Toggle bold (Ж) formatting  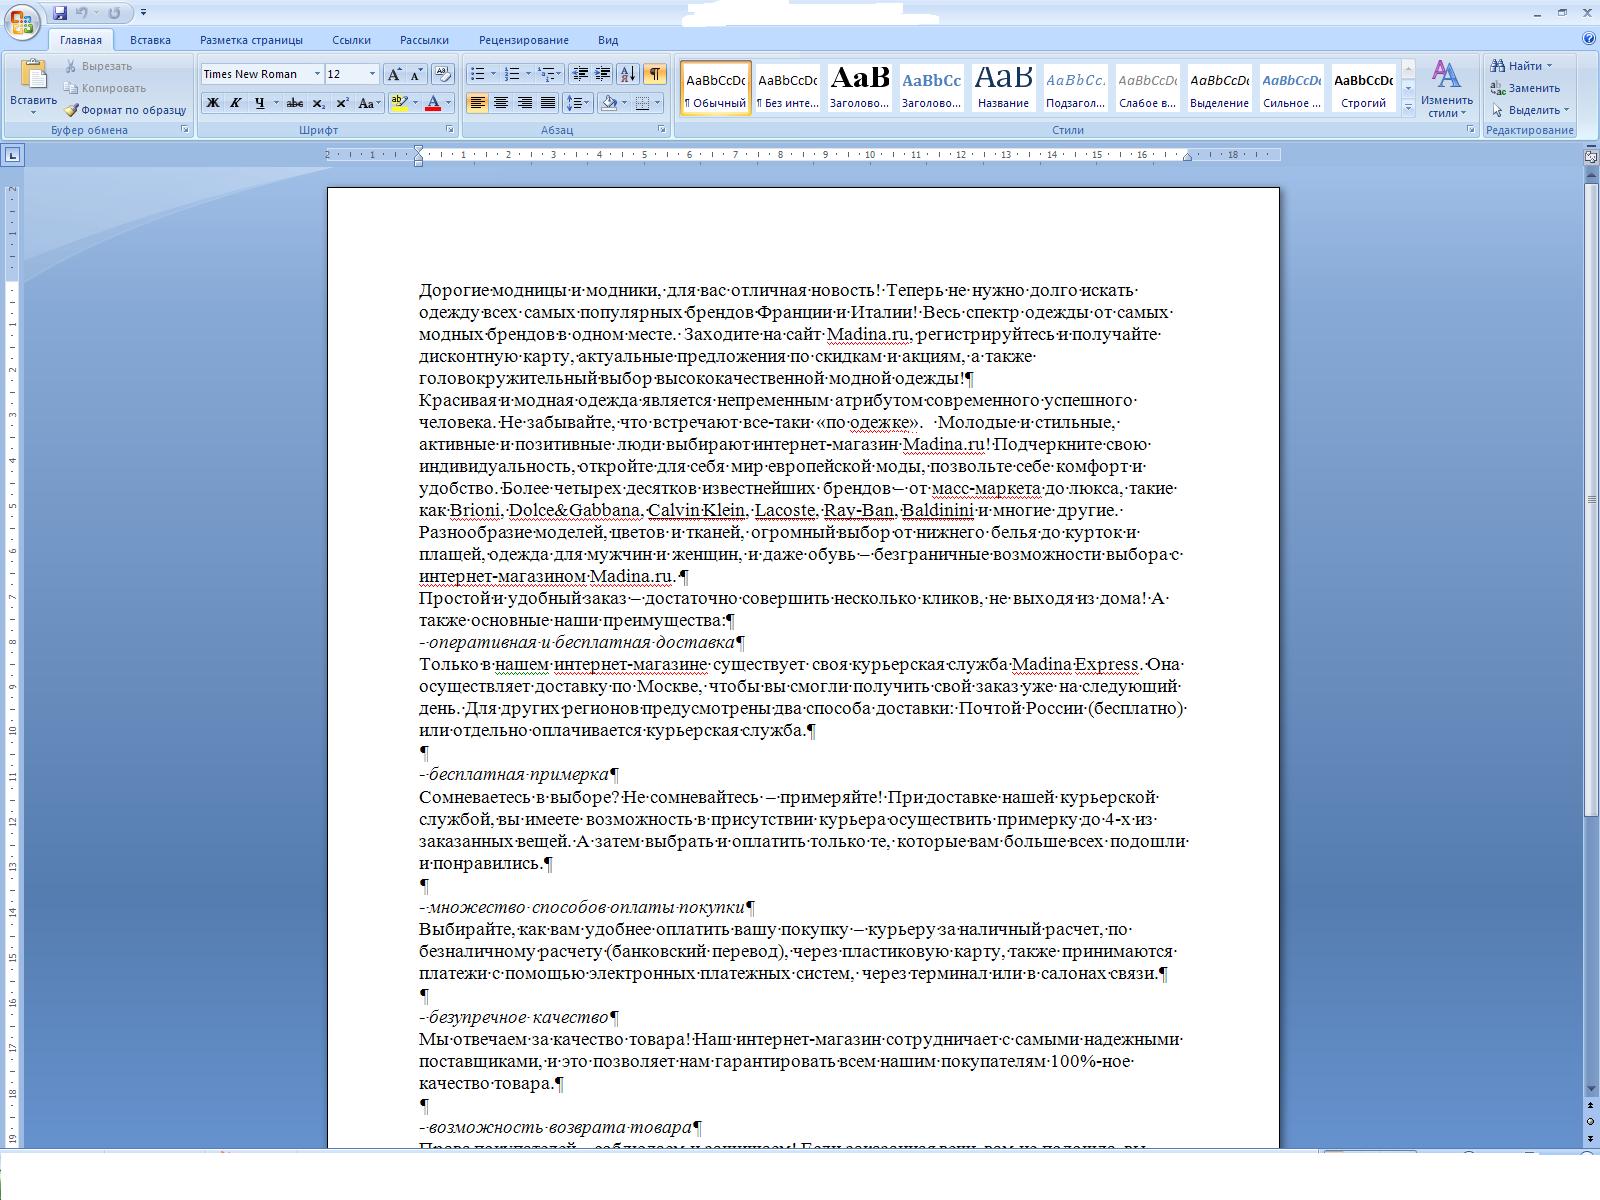tap(212, 103)
